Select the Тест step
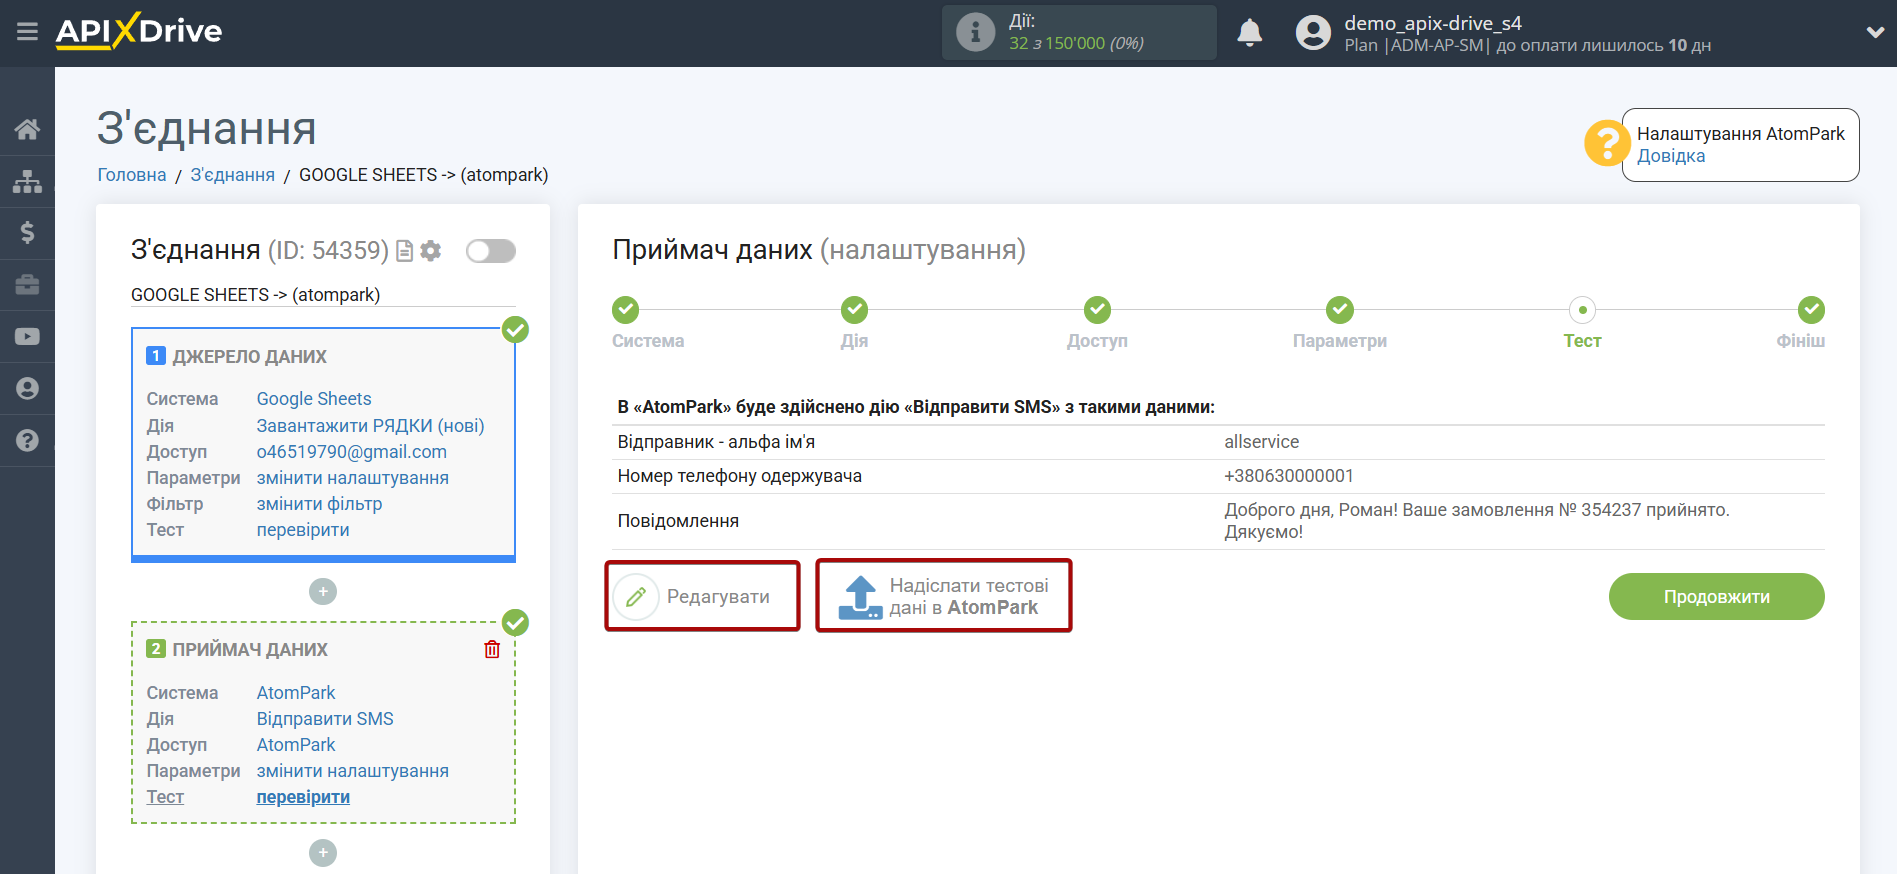 pyautogui.click(x=1582, y=310)
